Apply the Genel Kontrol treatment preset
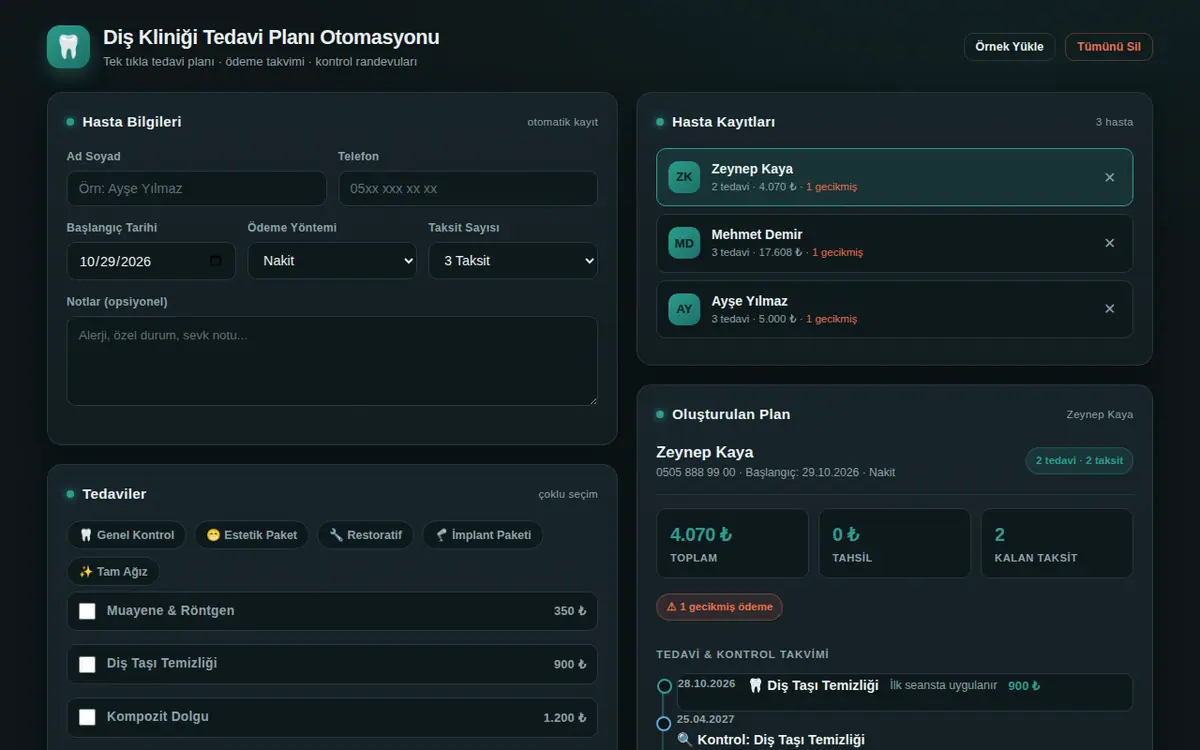The image size is (1200, 750). [127, 535]
